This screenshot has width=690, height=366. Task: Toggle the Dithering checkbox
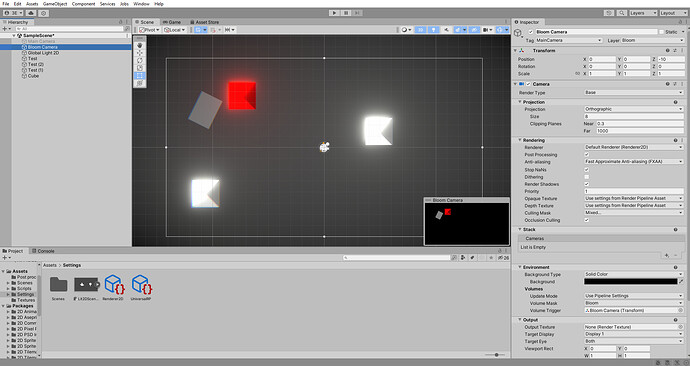(x=587, y=177)
